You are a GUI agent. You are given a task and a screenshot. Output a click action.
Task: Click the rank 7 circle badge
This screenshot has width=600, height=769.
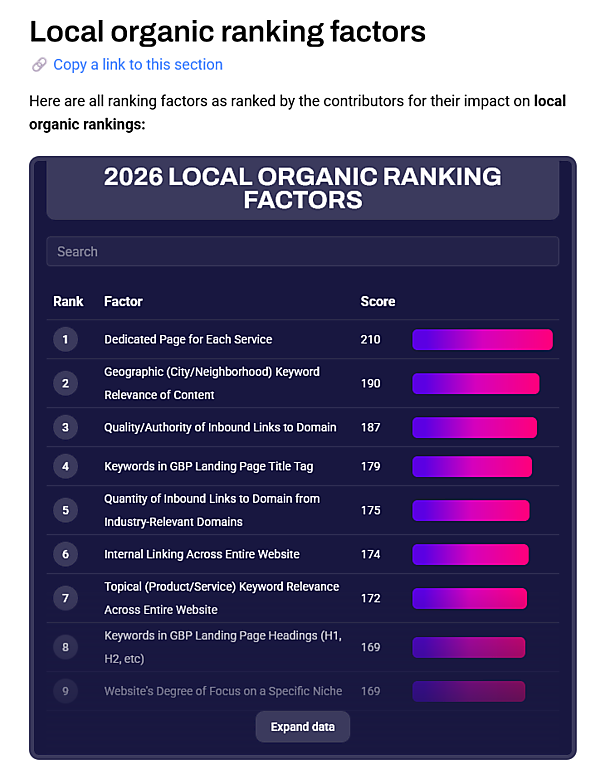click(65, 598)
